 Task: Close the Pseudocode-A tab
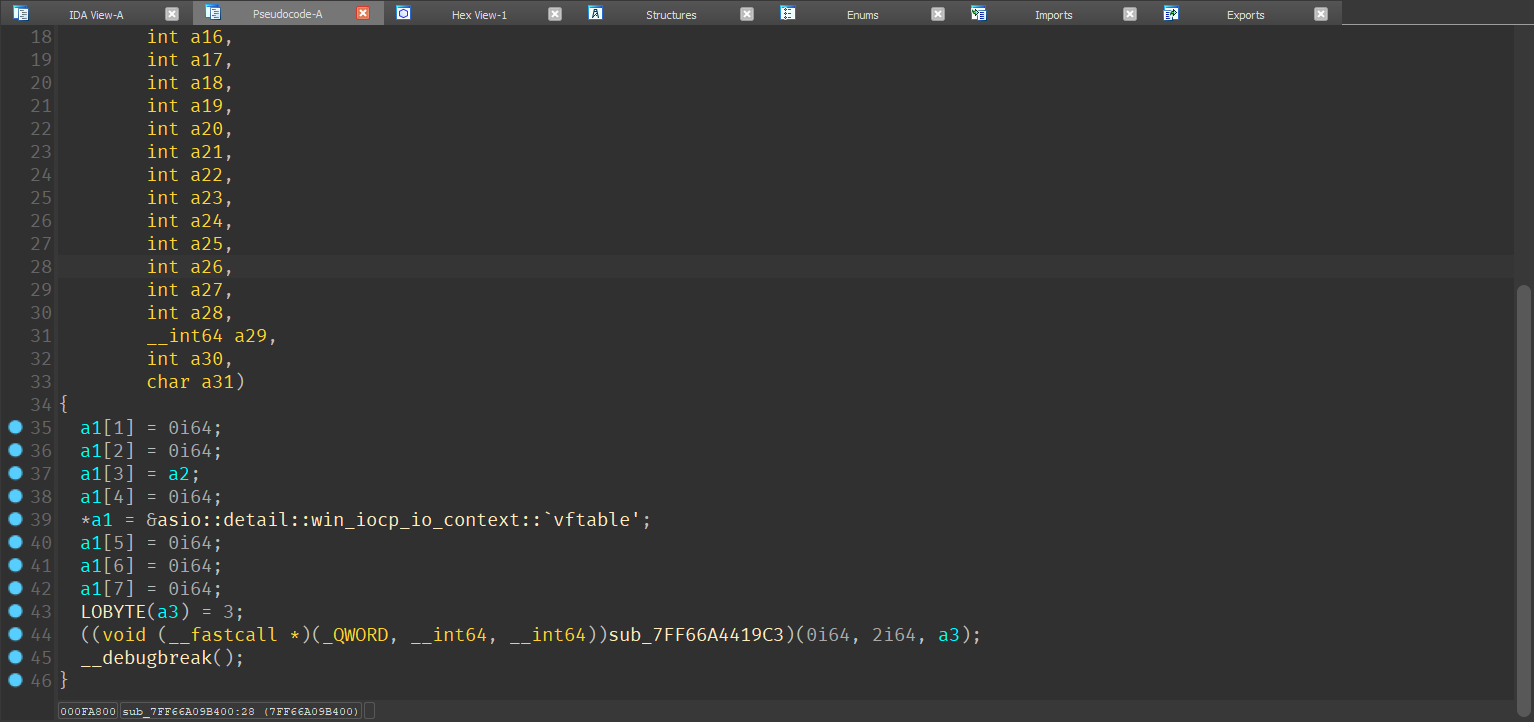[363, 14]
